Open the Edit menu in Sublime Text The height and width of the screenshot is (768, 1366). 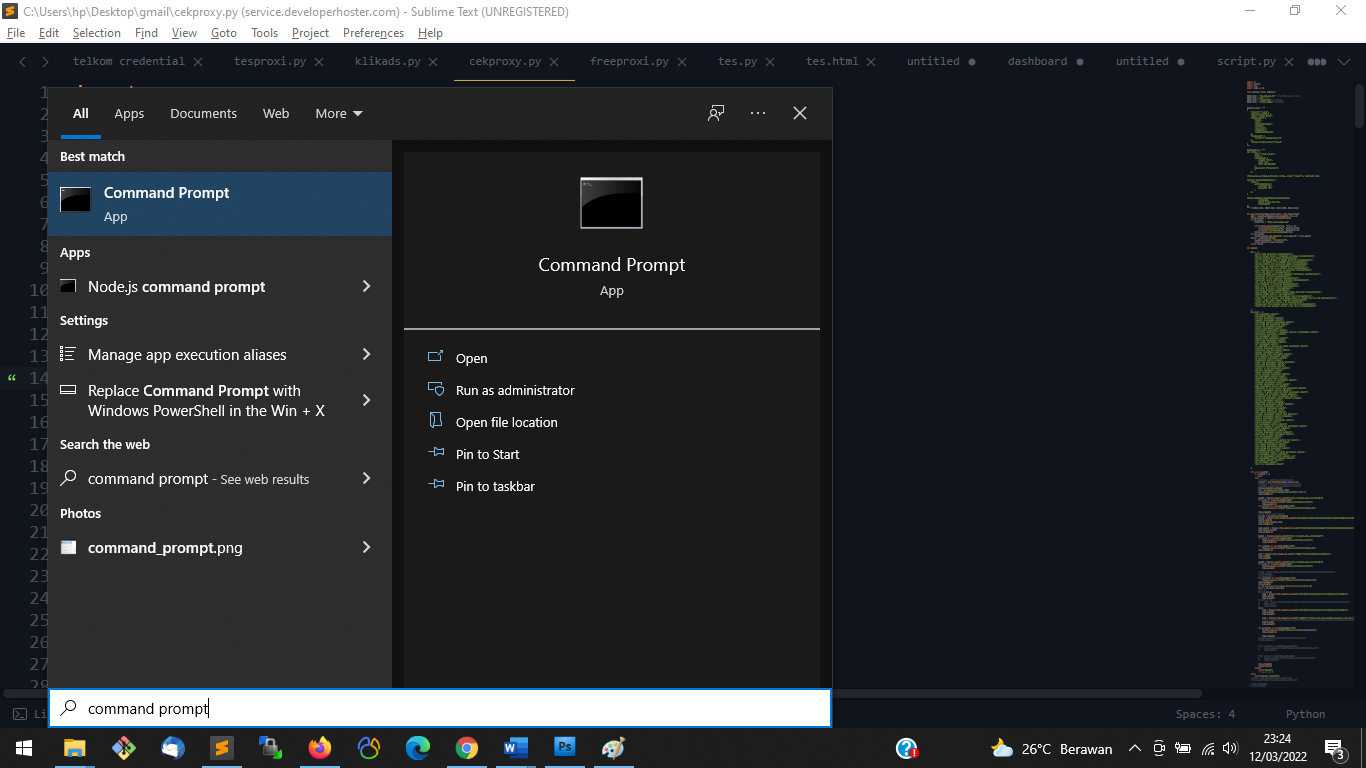pyautogui.click(x=49, y=32)
